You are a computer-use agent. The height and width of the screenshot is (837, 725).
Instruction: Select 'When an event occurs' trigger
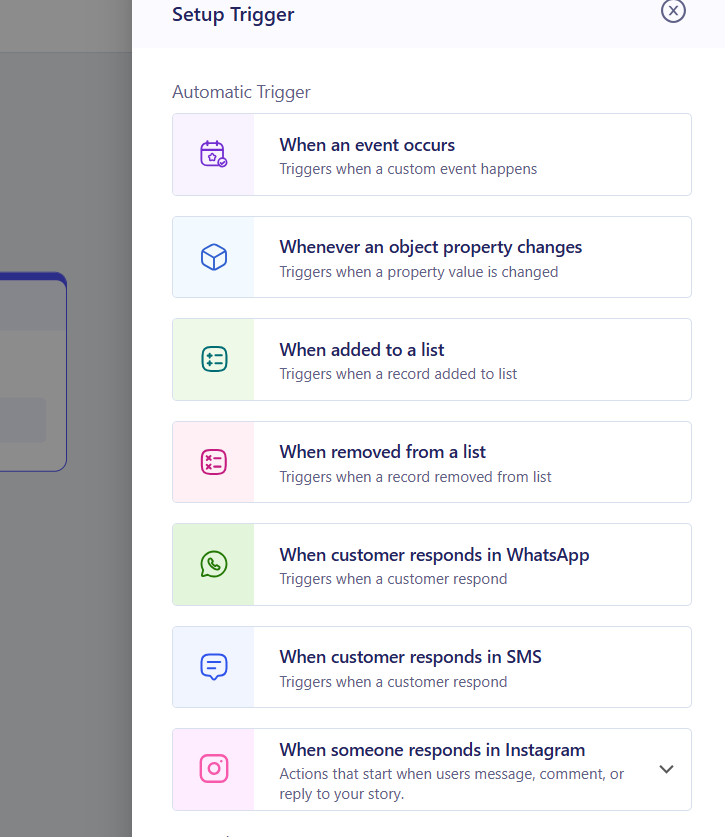click(432, 154)
